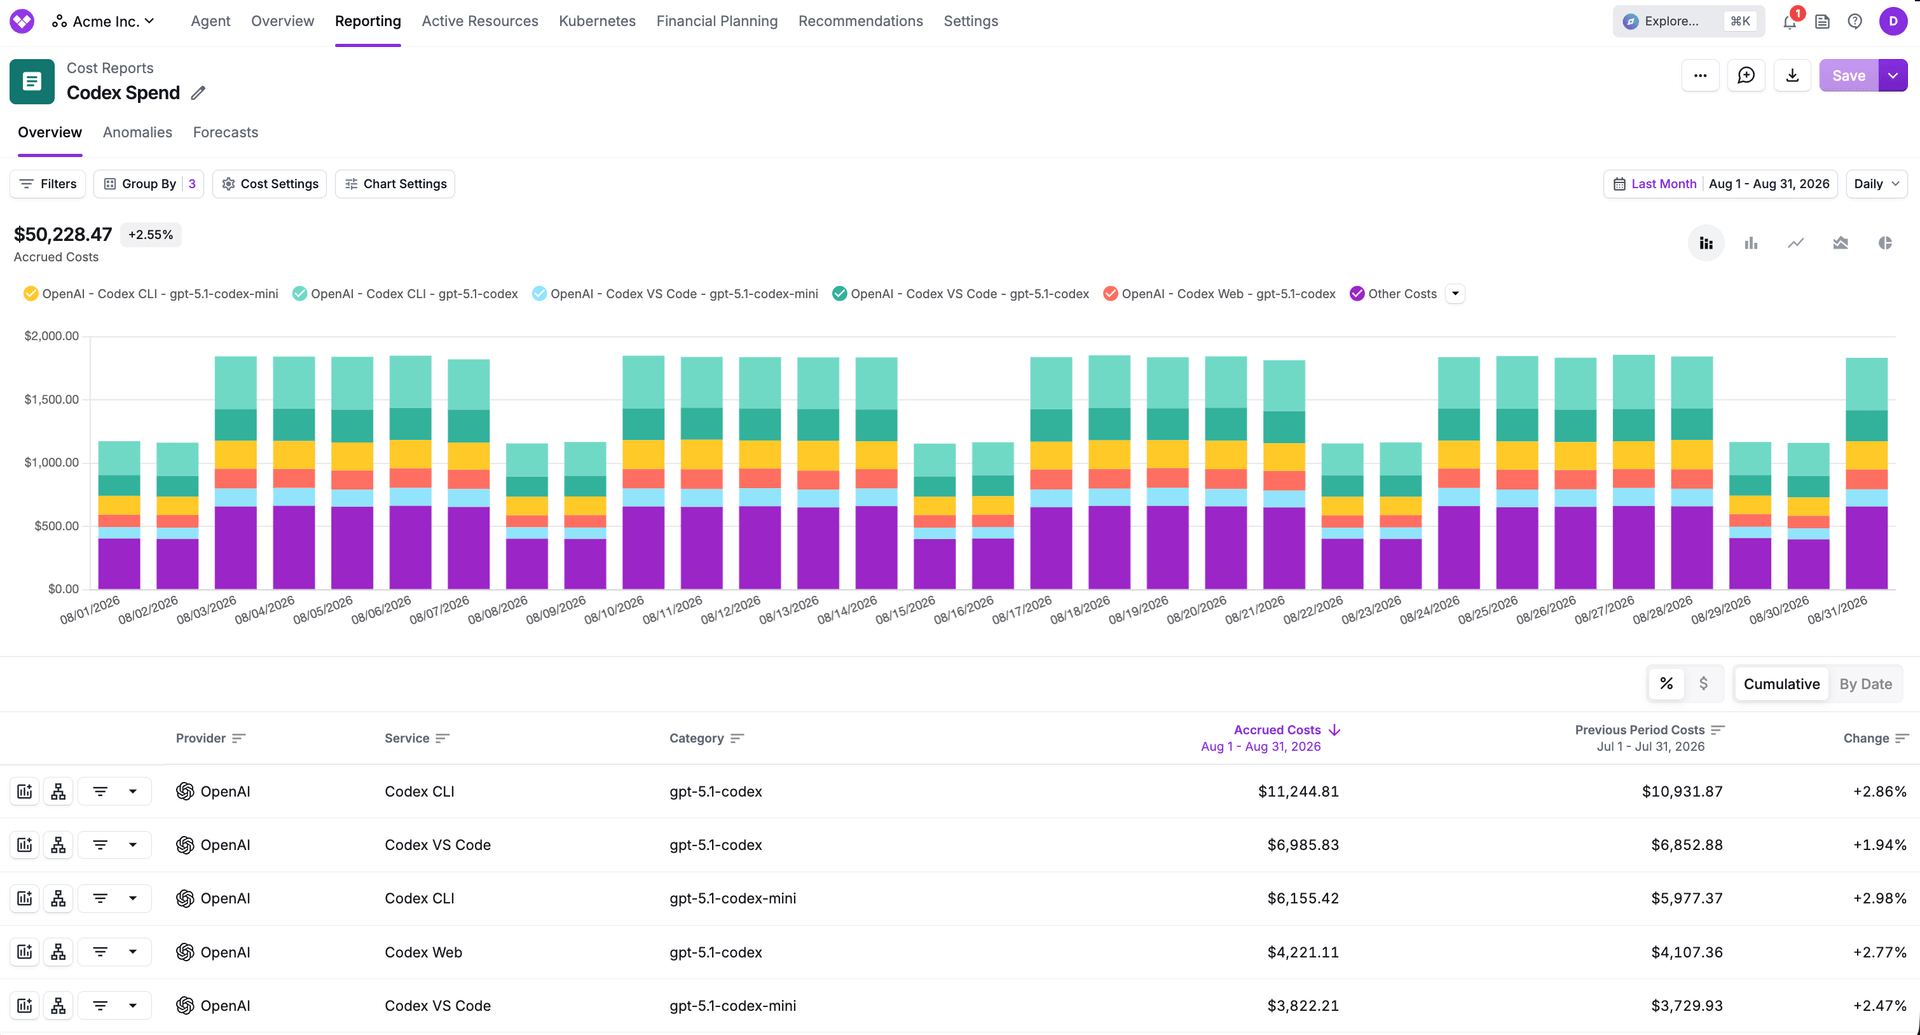The height and width of the screenshot is (1035, 1920).
Task: Sort by the Change column header
Action: pos(1876,738)
